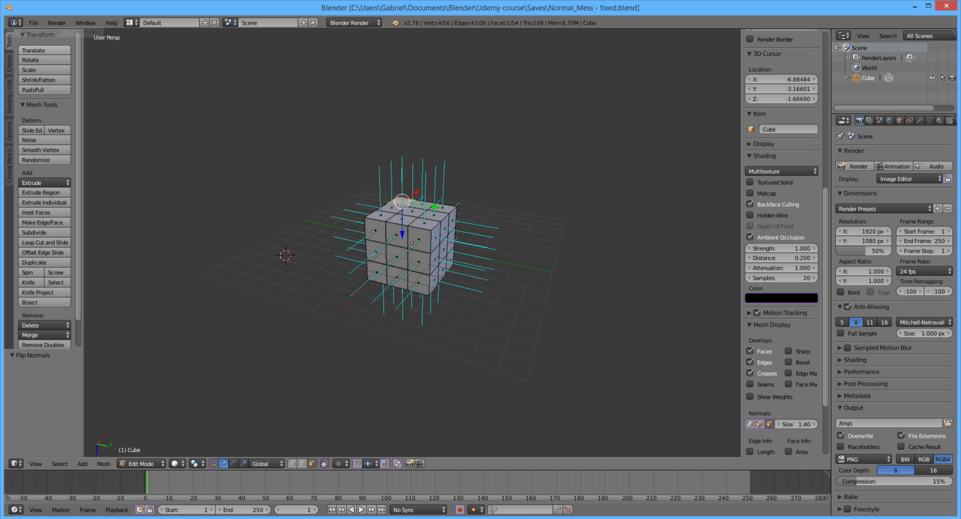Open the Multitexture shading dropdown
This screenshot has height=519, width=961.
[x=782, y=171]
